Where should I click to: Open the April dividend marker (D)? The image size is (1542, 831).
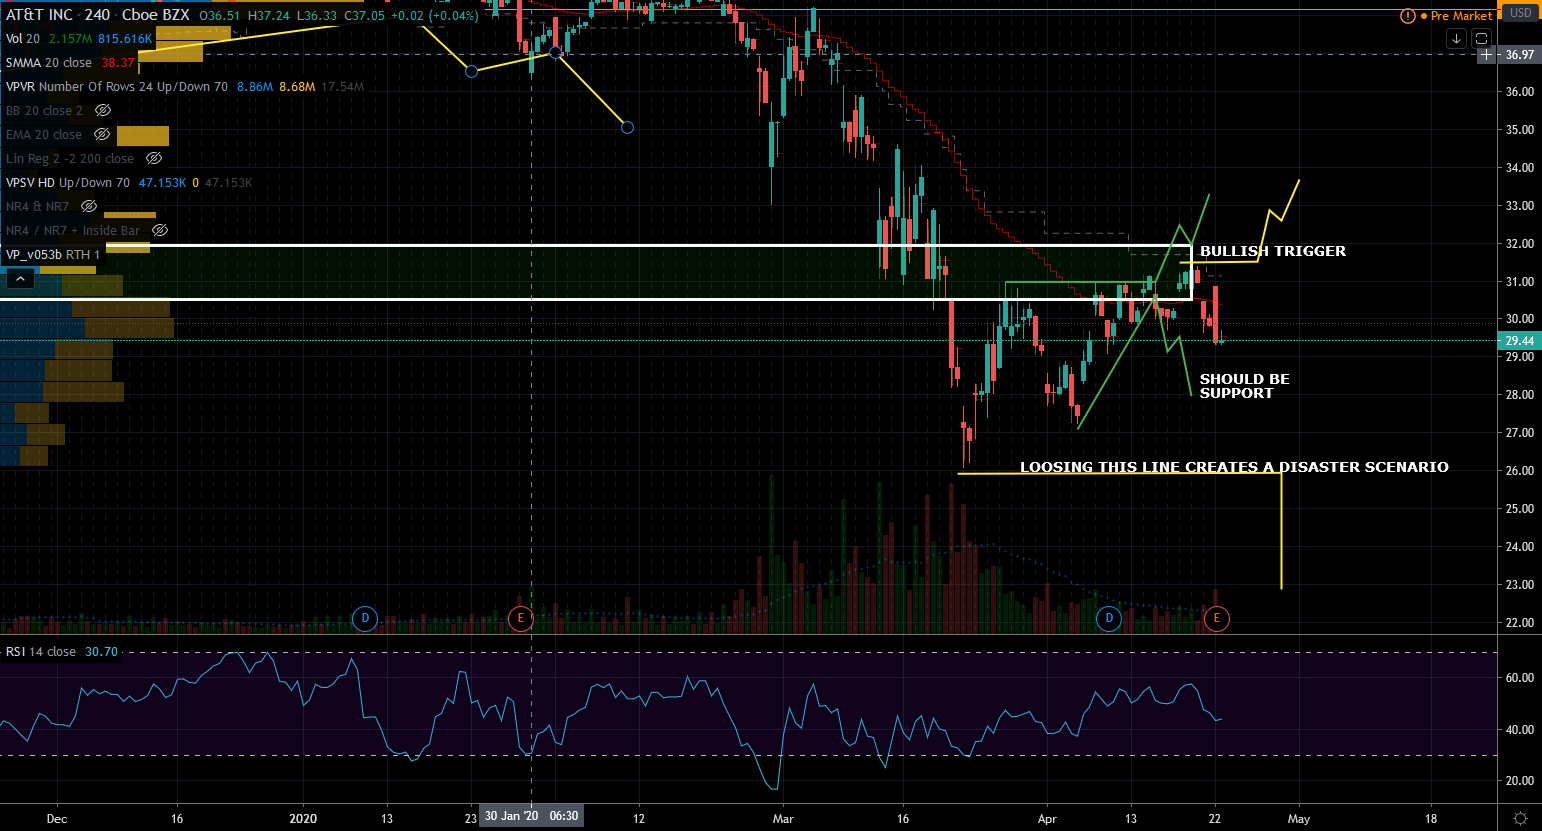tap(1108, 618)
